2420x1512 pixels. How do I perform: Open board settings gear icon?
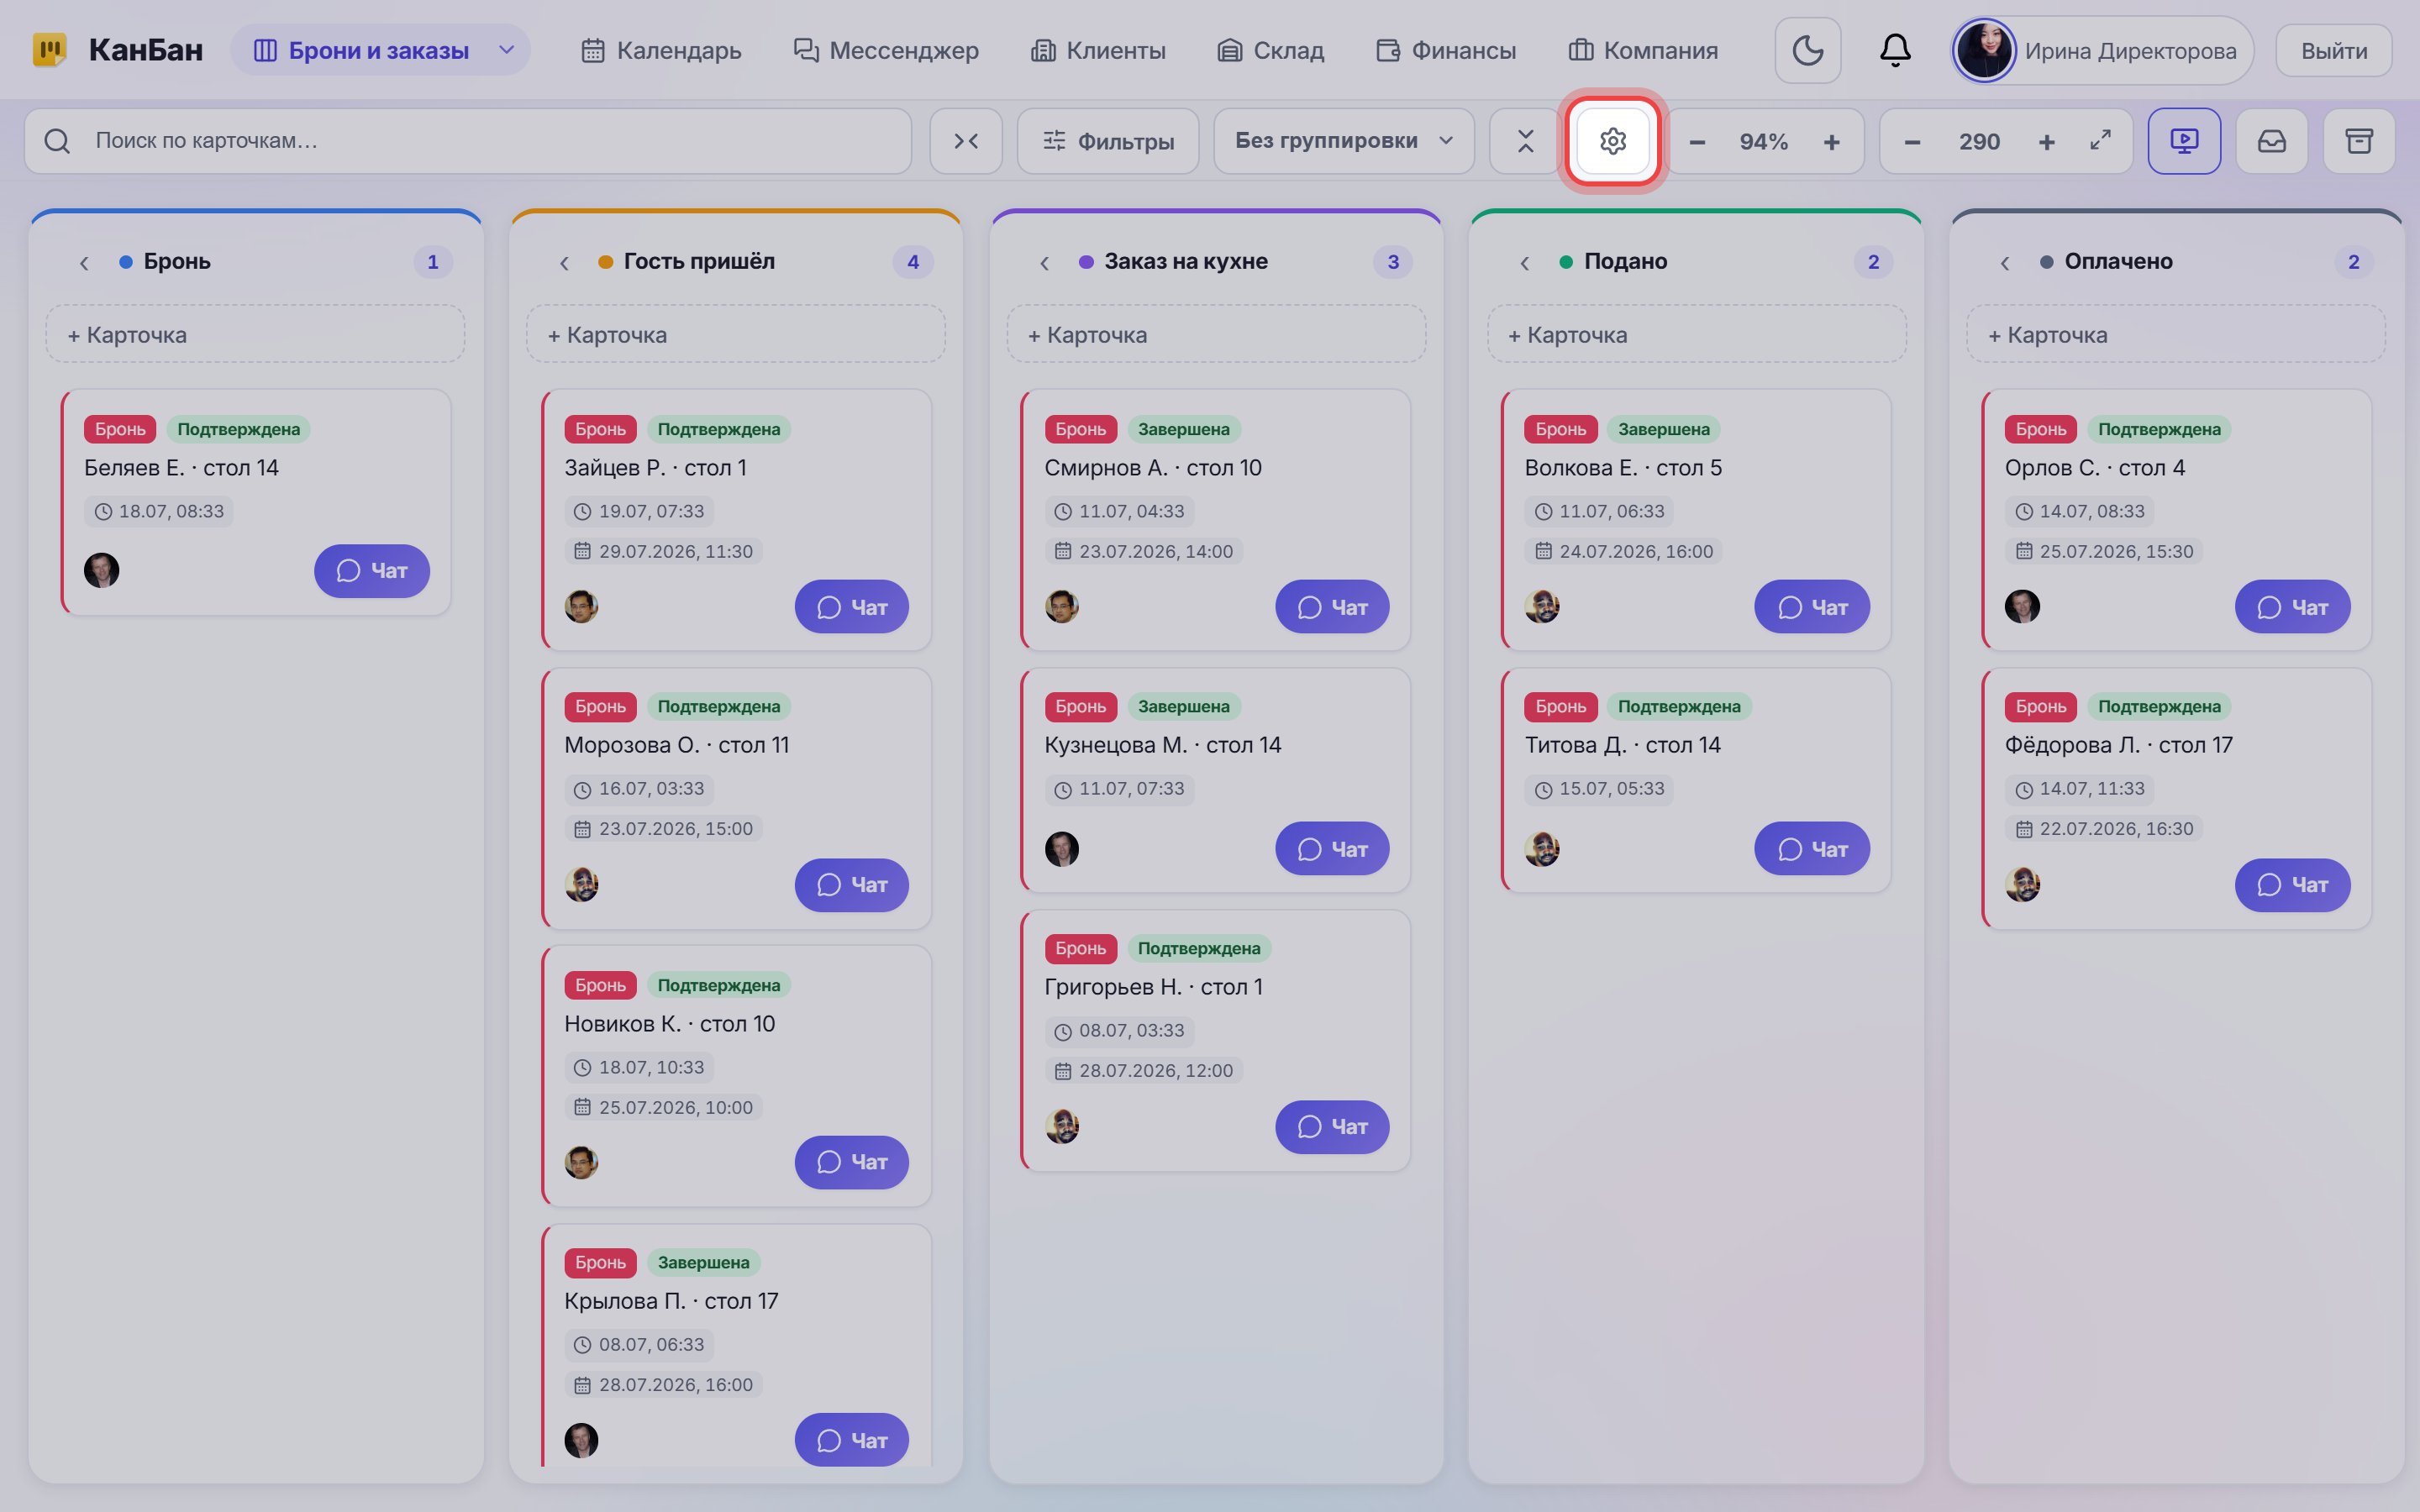[1612, 141]
